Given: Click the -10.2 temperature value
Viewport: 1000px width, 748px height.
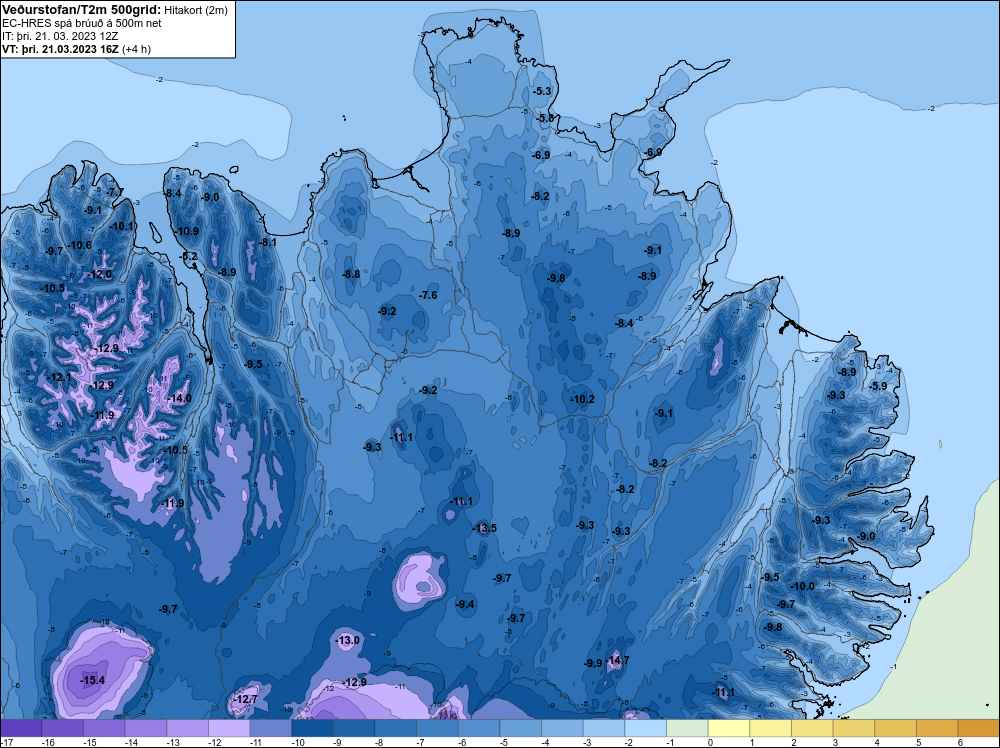Looking at the screenshot, I should coord(583,399).
